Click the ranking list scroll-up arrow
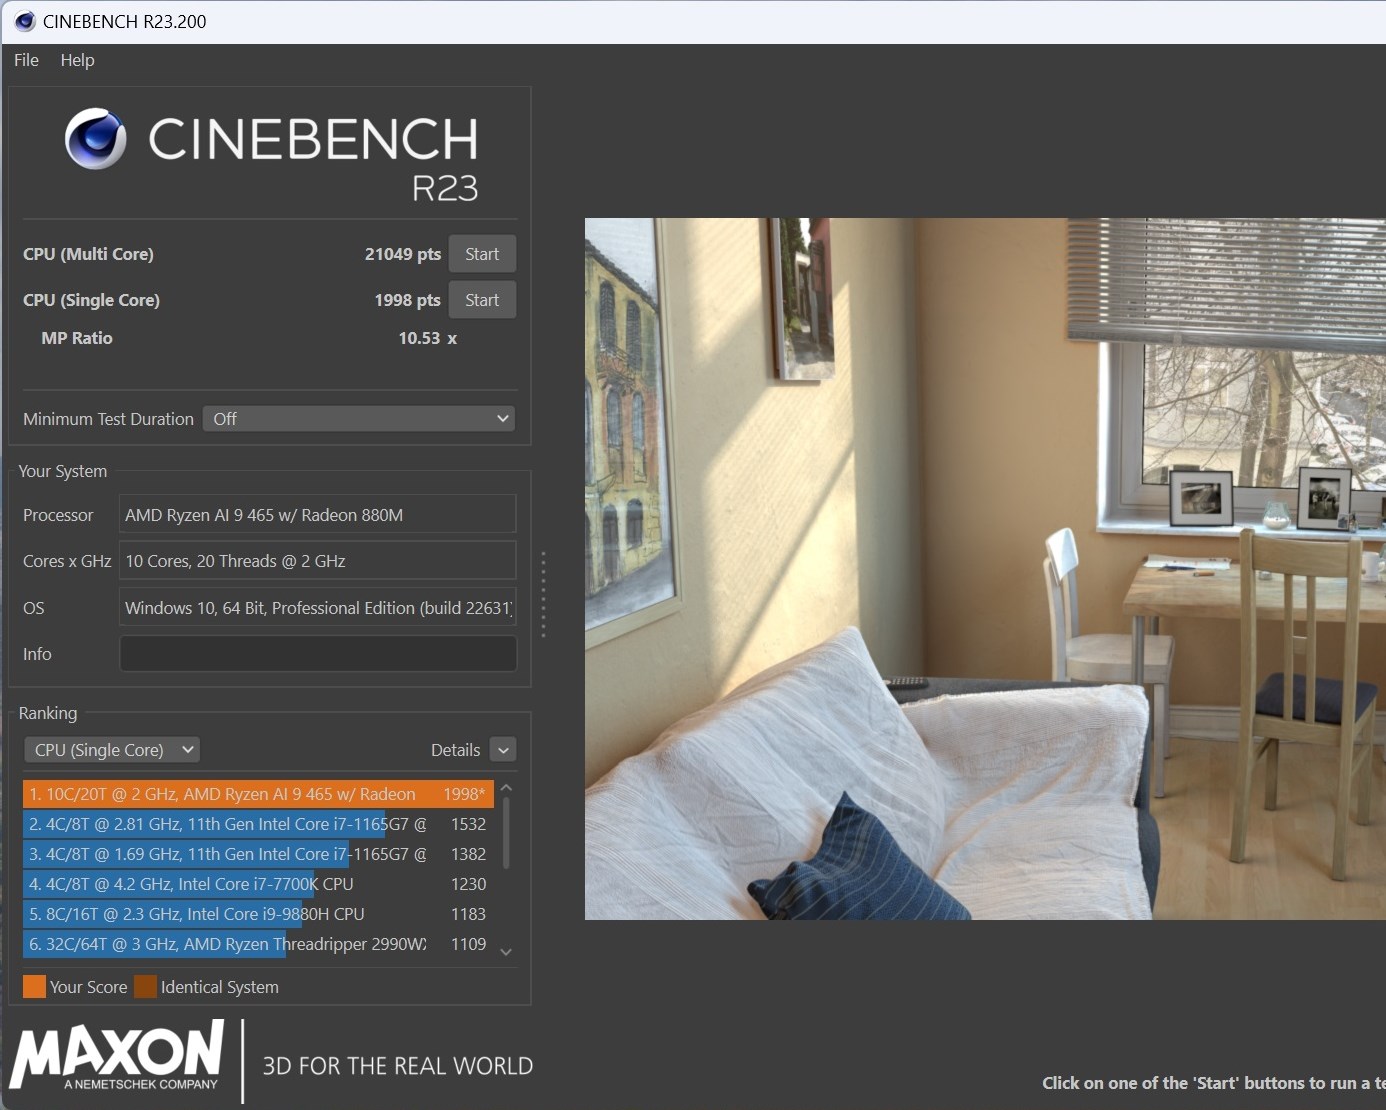The image size is (1386, 1110). (x=506, y=789)
